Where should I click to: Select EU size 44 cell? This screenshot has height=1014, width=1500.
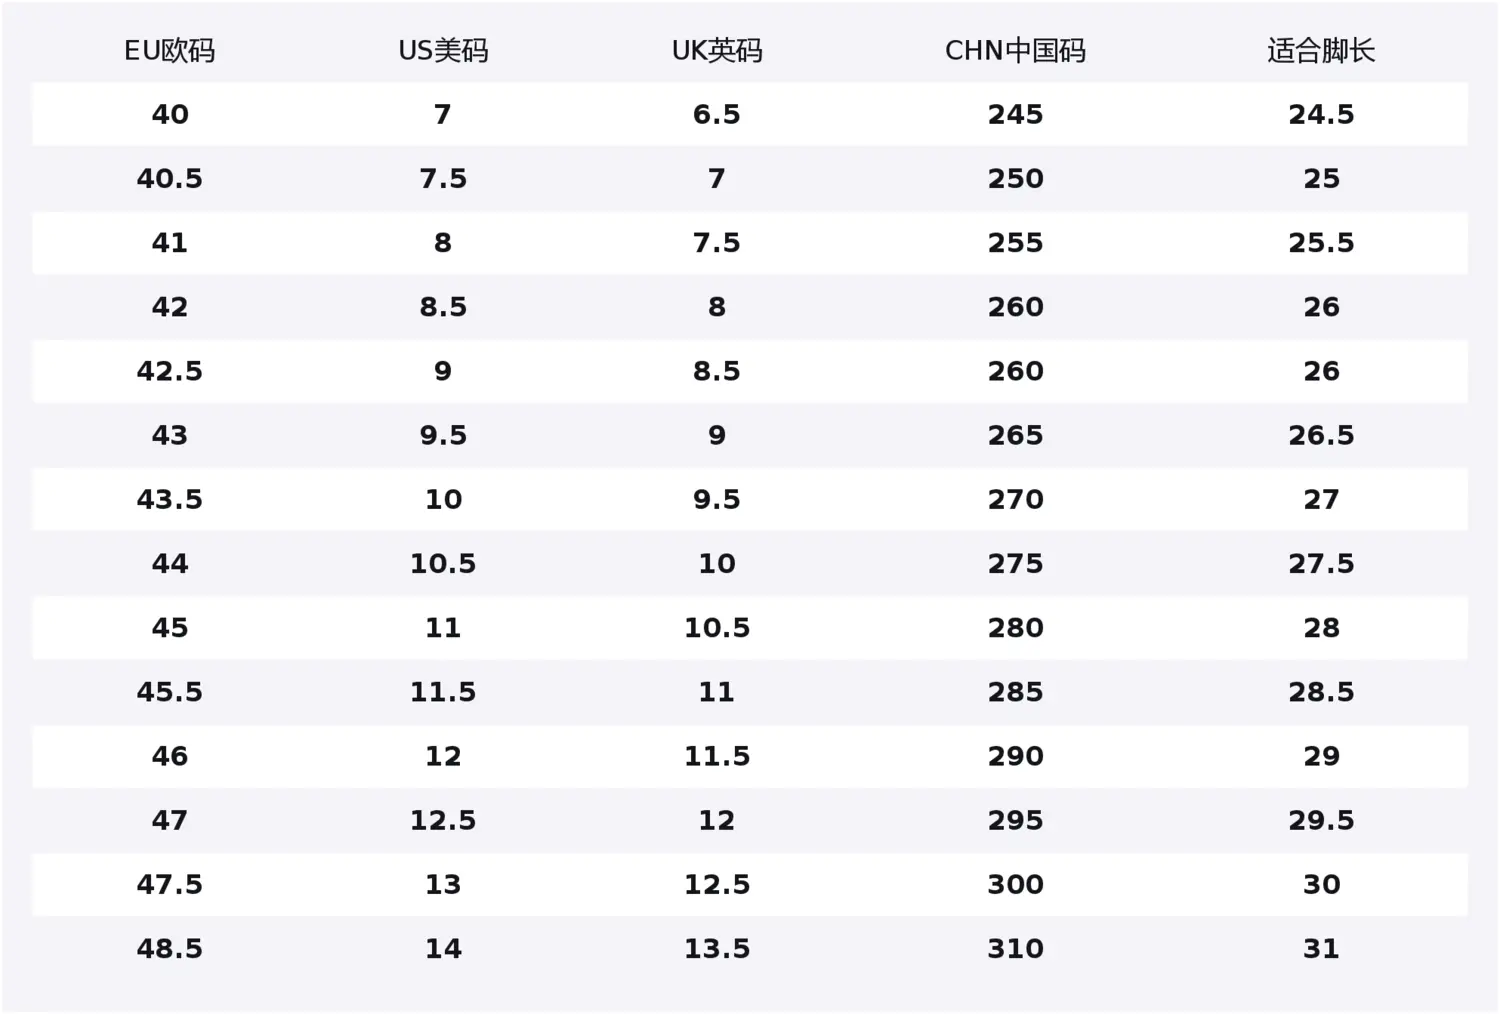click(170, 563)
